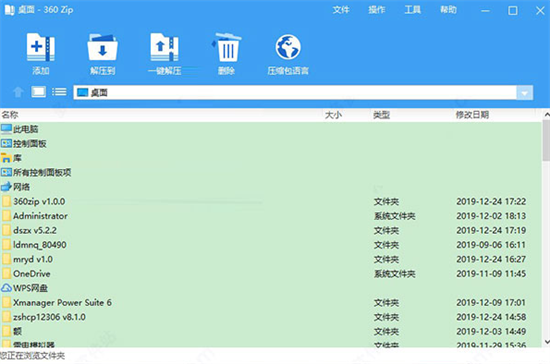Switch to list view mode
The height and width of the screenshot is (364, 550).
pos(59,92)
